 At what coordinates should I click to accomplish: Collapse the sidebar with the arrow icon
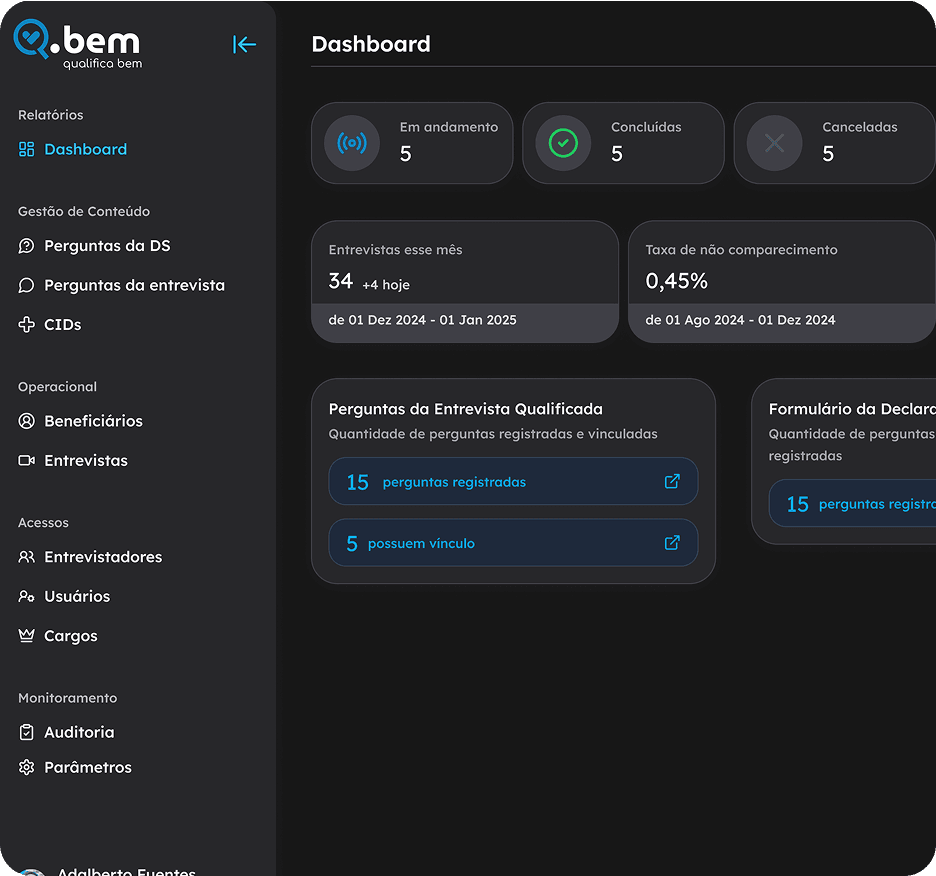[244, 44]
